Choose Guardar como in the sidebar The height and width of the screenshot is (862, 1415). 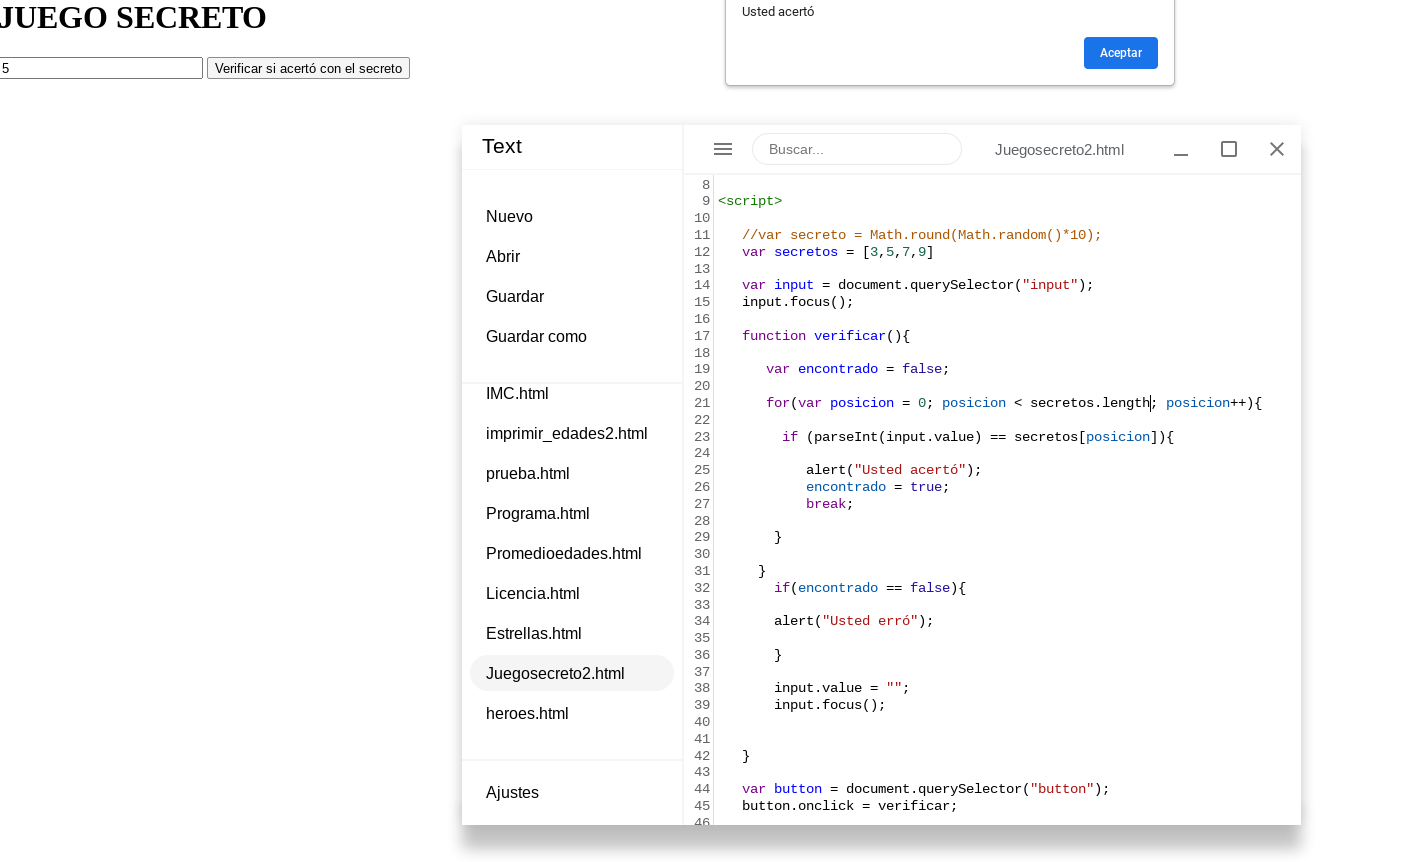(536, 336)
